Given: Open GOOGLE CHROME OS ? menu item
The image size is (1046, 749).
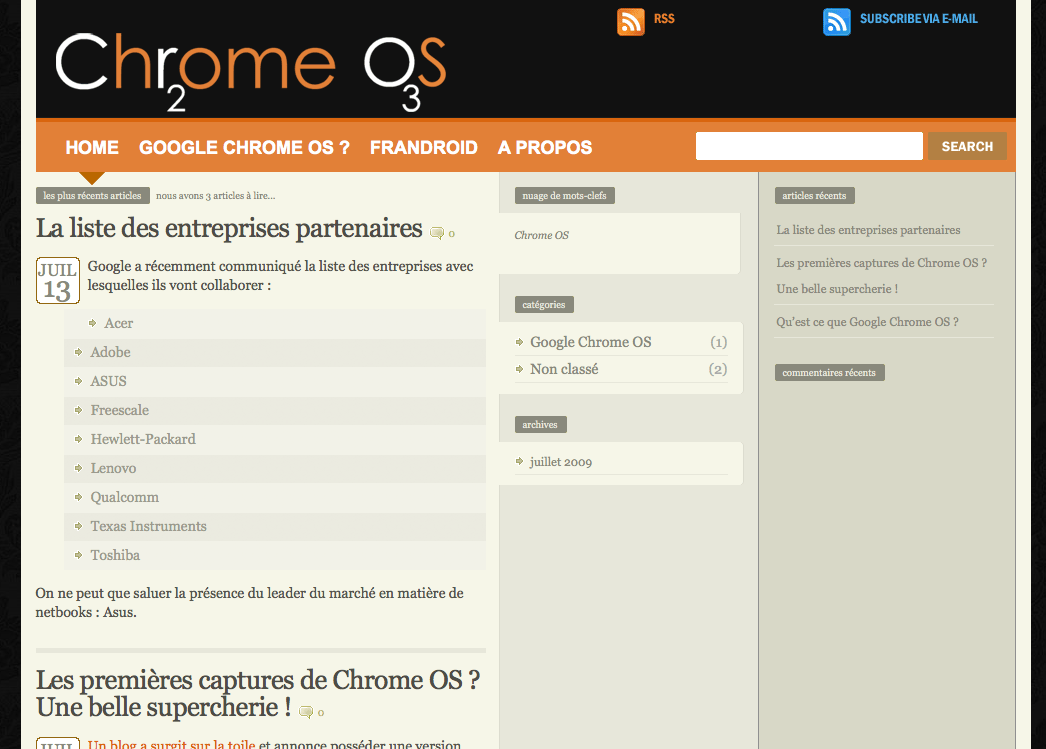Looking at the screenshot, I should [244, 147].
